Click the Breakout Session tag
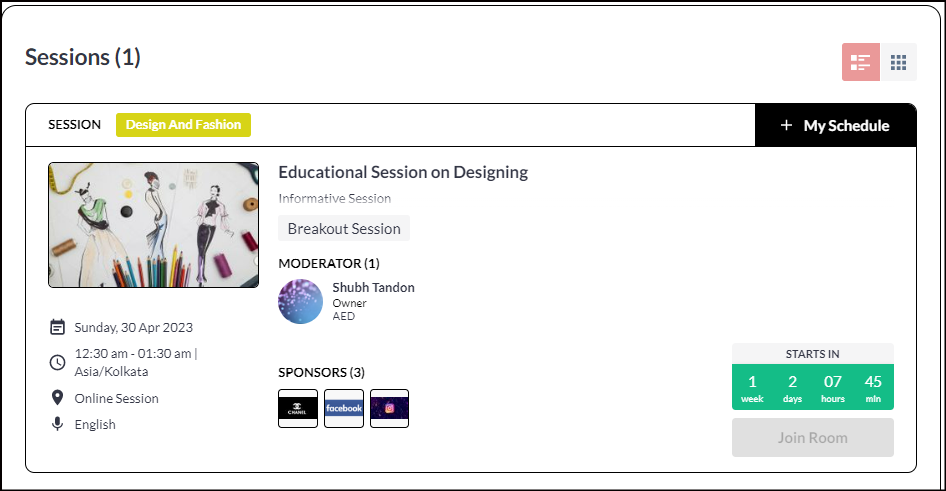The width and height of the screenshot is (946, 491). click(344, 229)
